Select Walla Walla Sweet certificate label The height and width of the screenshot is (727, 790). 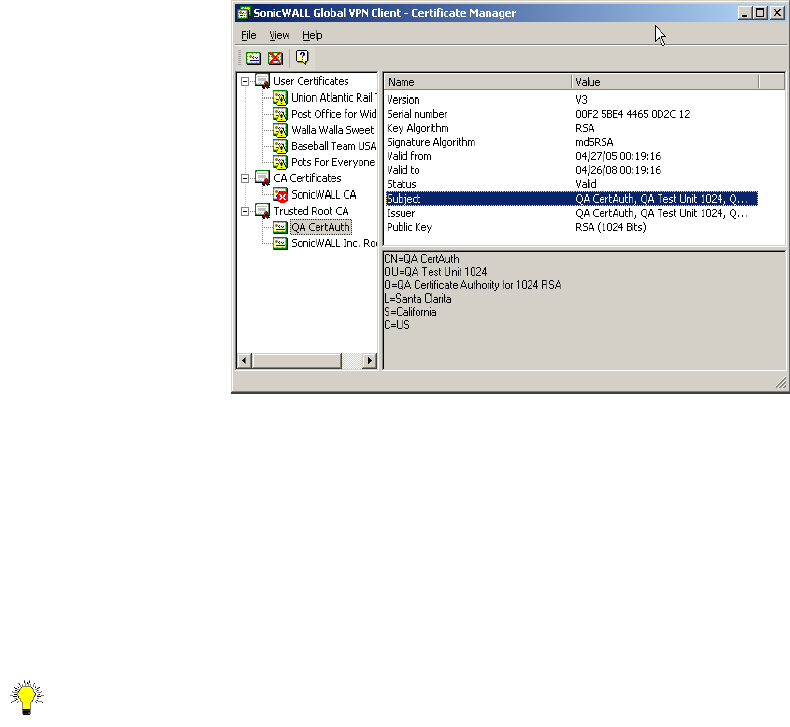(x=333, y=130)
